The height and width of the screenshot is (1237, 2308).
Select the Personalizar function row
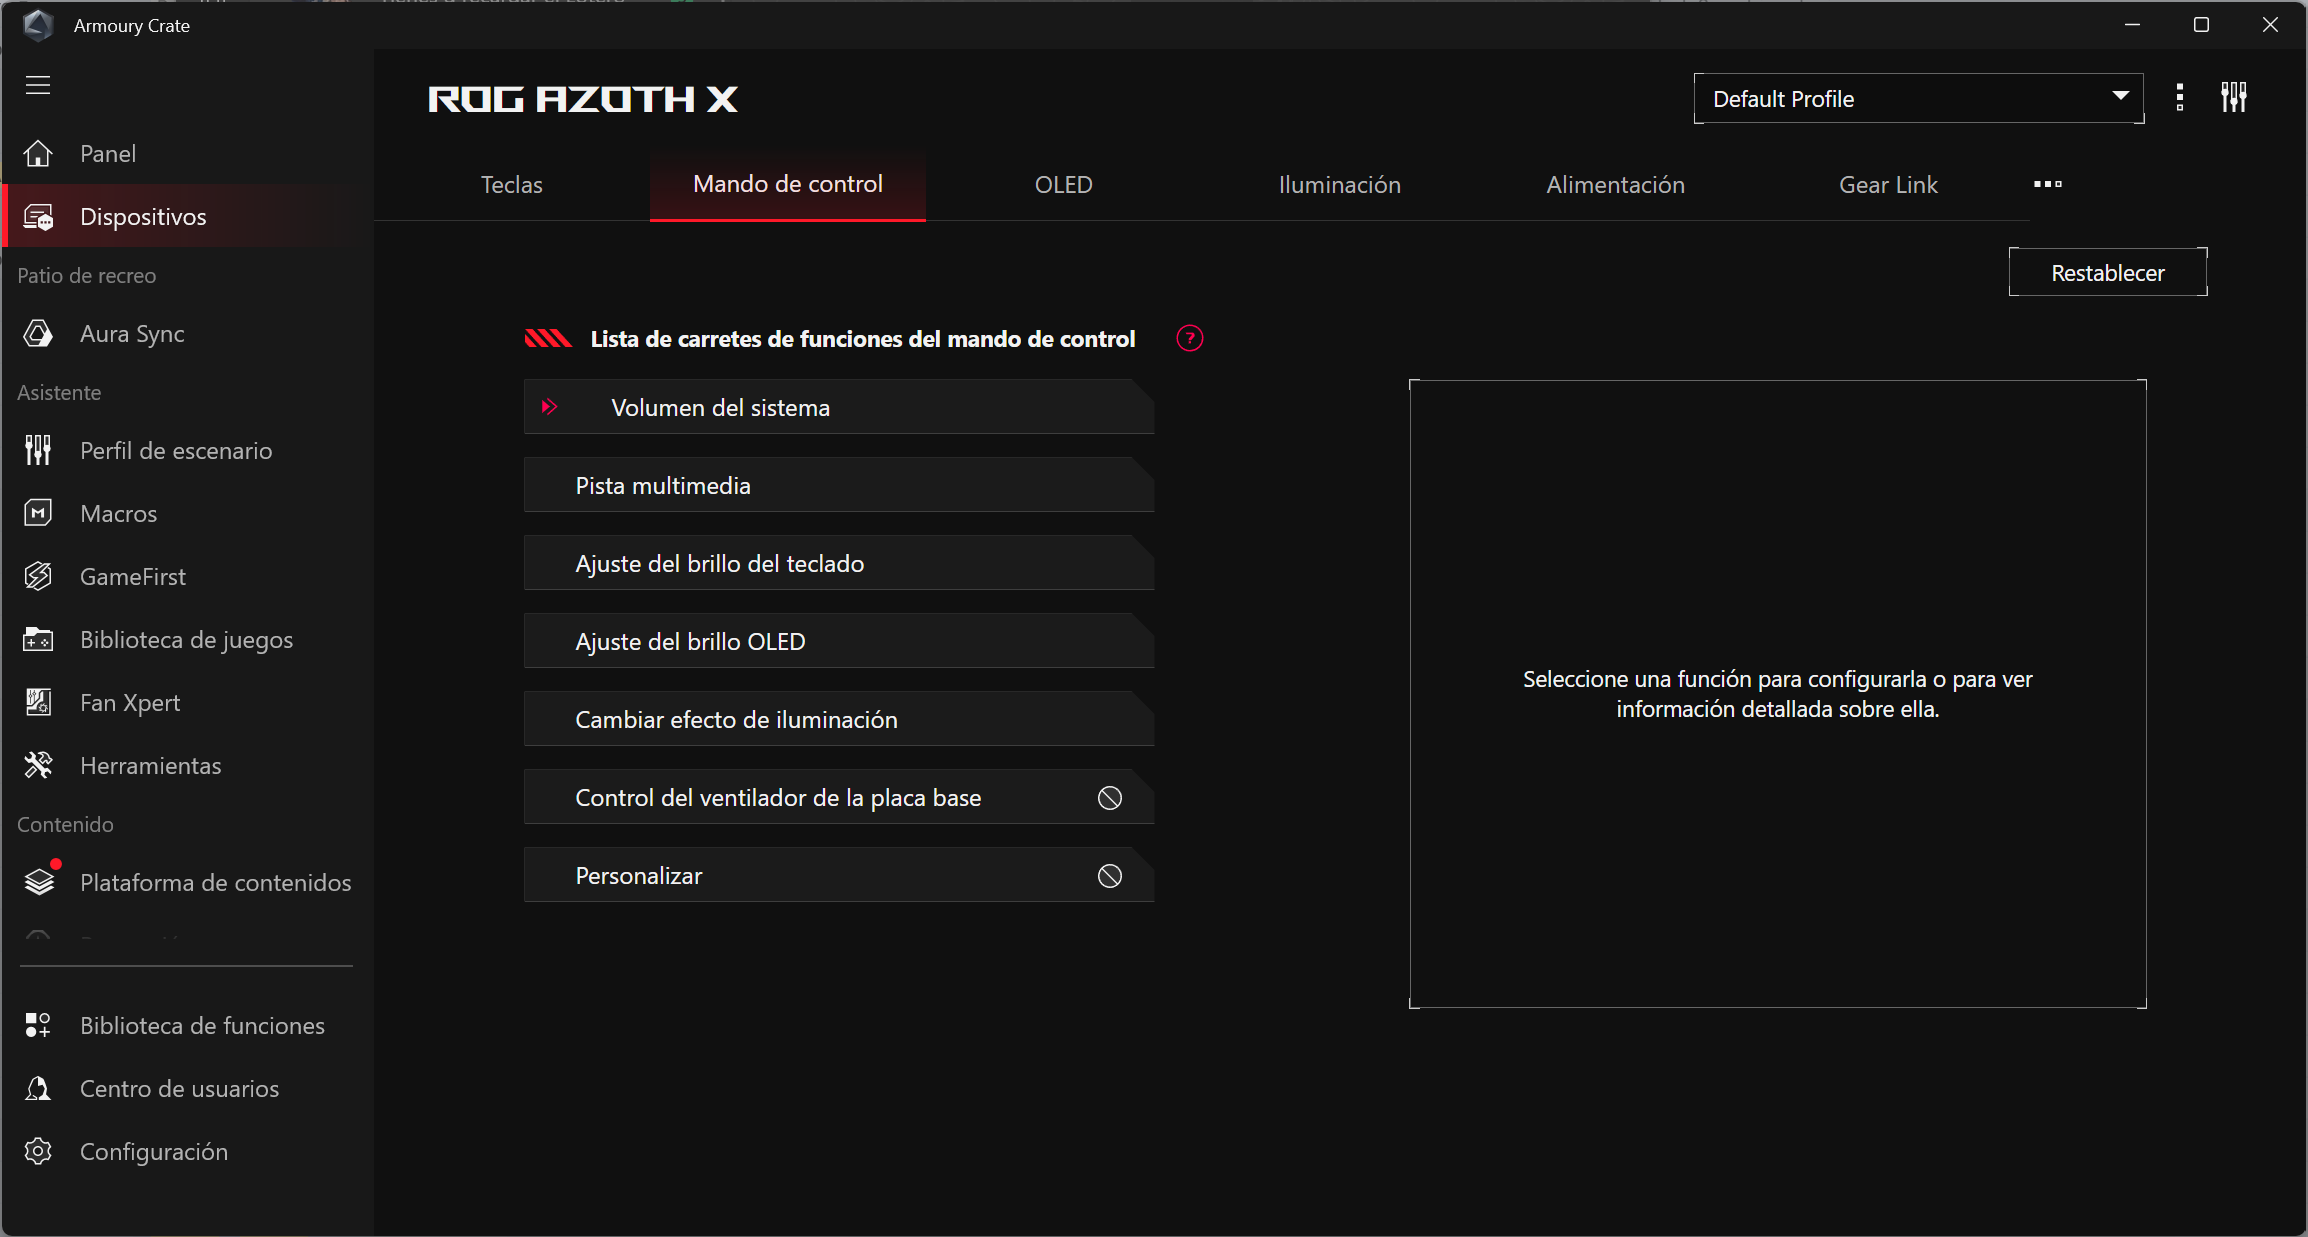pos(839,875)
